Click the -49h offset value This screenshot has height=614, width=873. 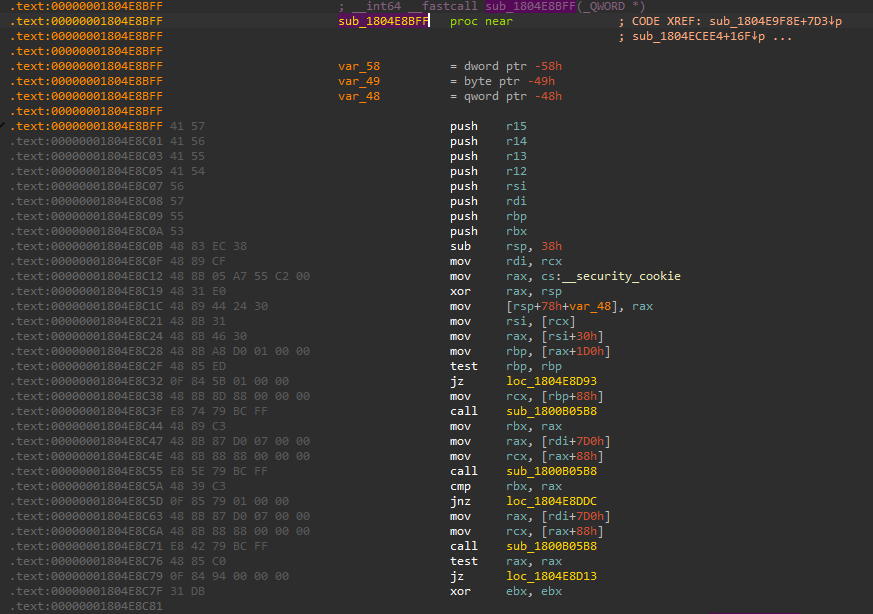[x=541, y=81]
